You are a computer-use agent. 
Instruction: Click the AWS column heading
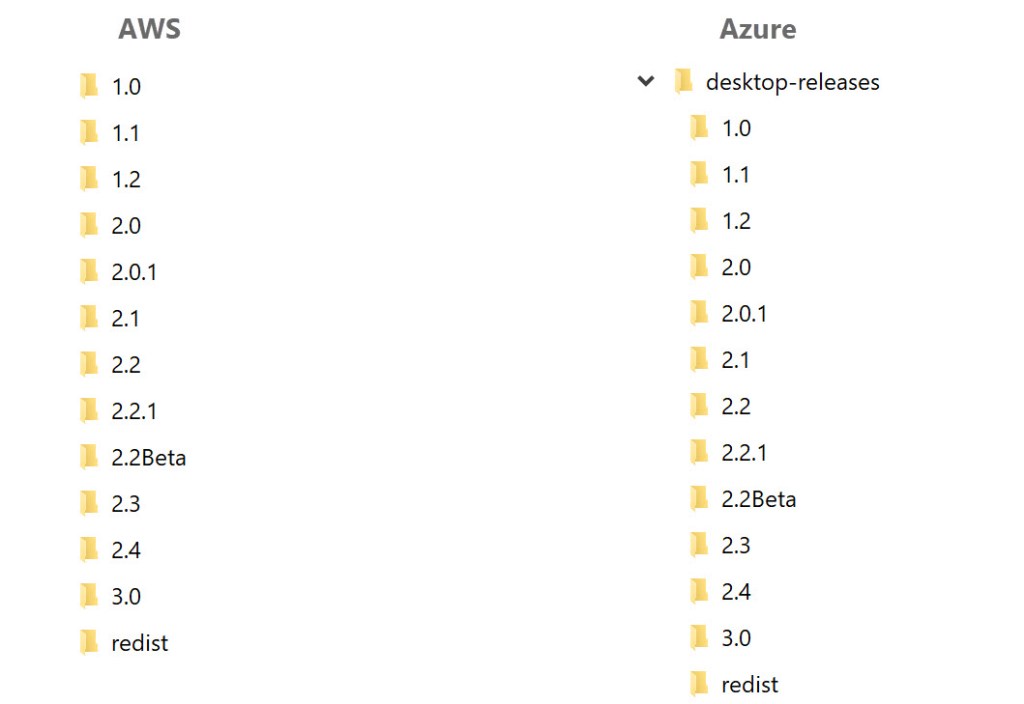[x=149, y=29]
